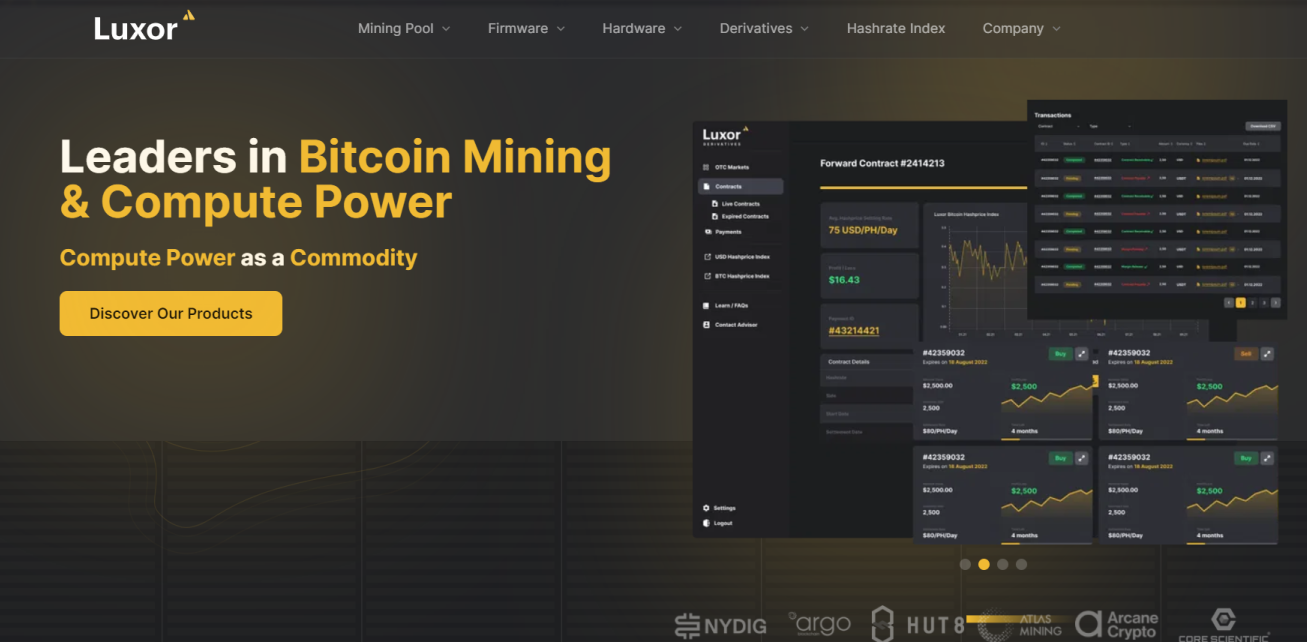Viewport: 1307px width, 642px height.
Task: Select the highlighted yellow carousel dot
Action: pos(984,564)
